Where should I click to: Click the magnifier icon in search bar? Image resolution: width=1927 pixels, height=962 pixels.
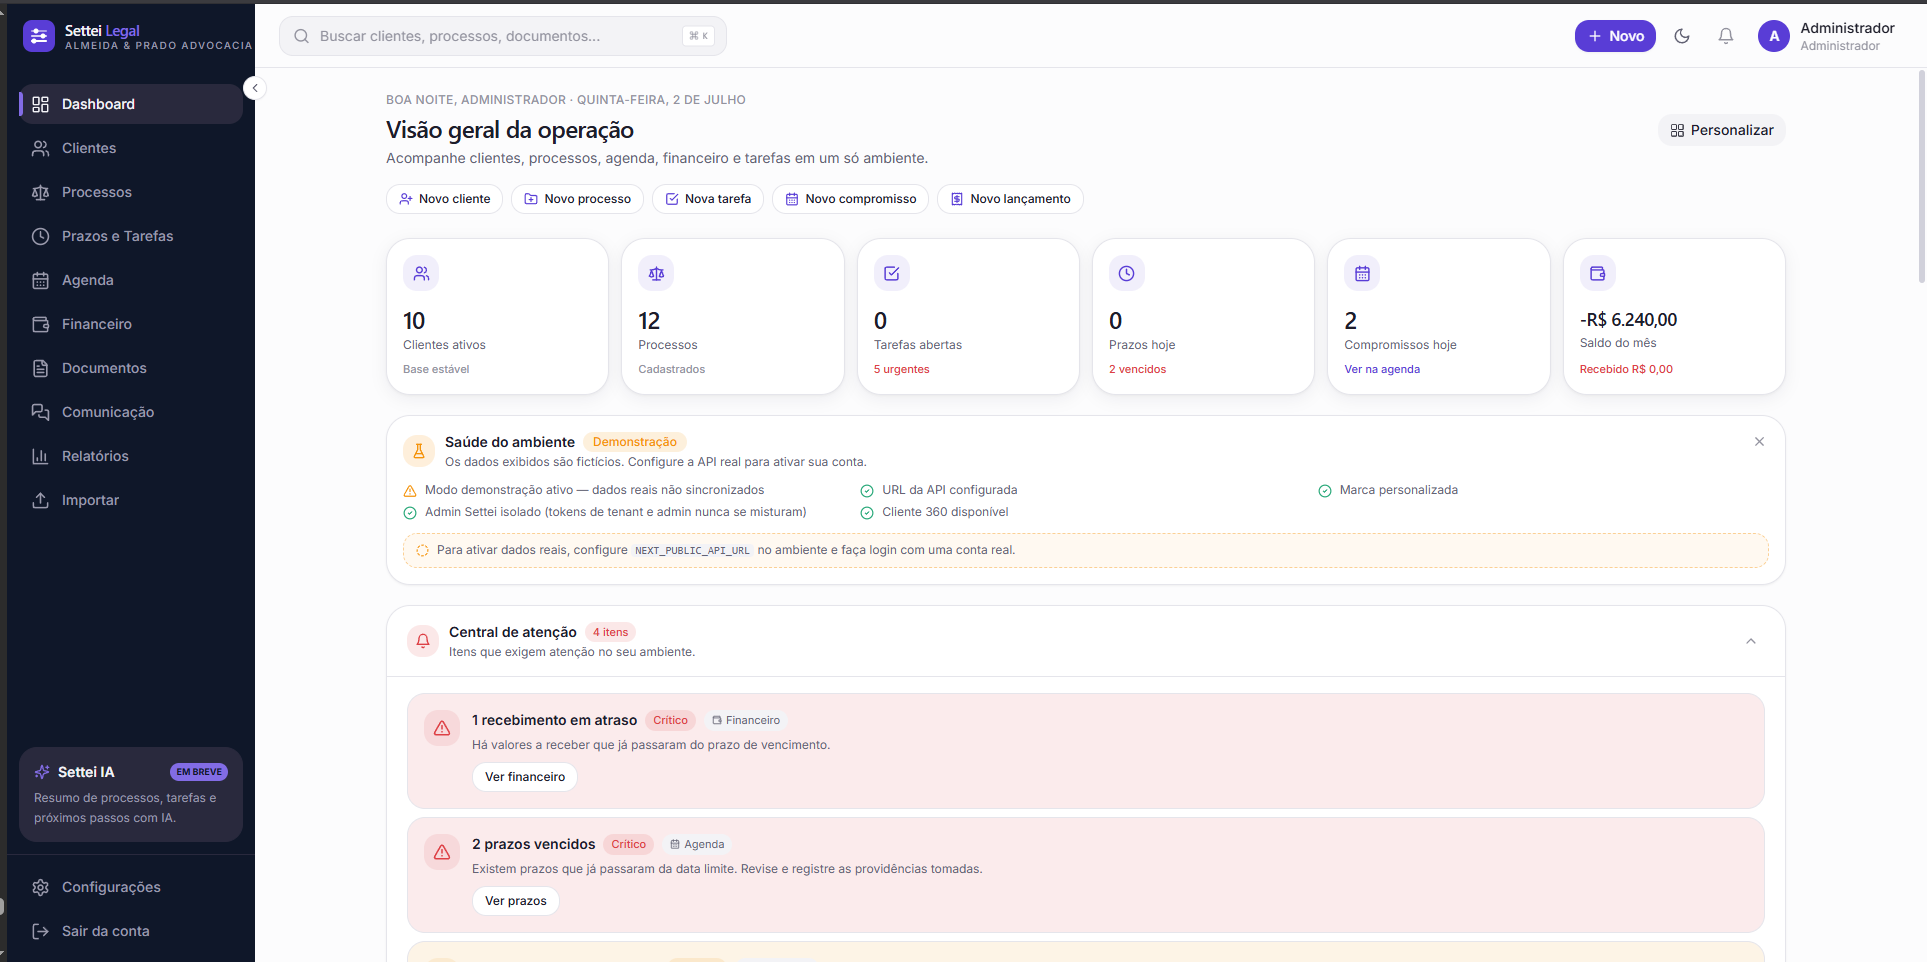pyautogui.click(x=301, y=36)
